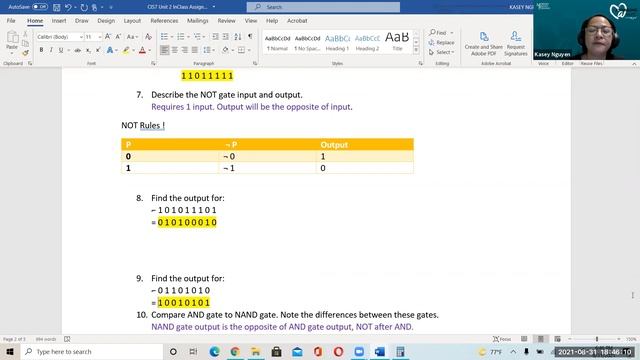Apply the Heading 2 style
Viewport: 640px width, 360px height.
367,42
